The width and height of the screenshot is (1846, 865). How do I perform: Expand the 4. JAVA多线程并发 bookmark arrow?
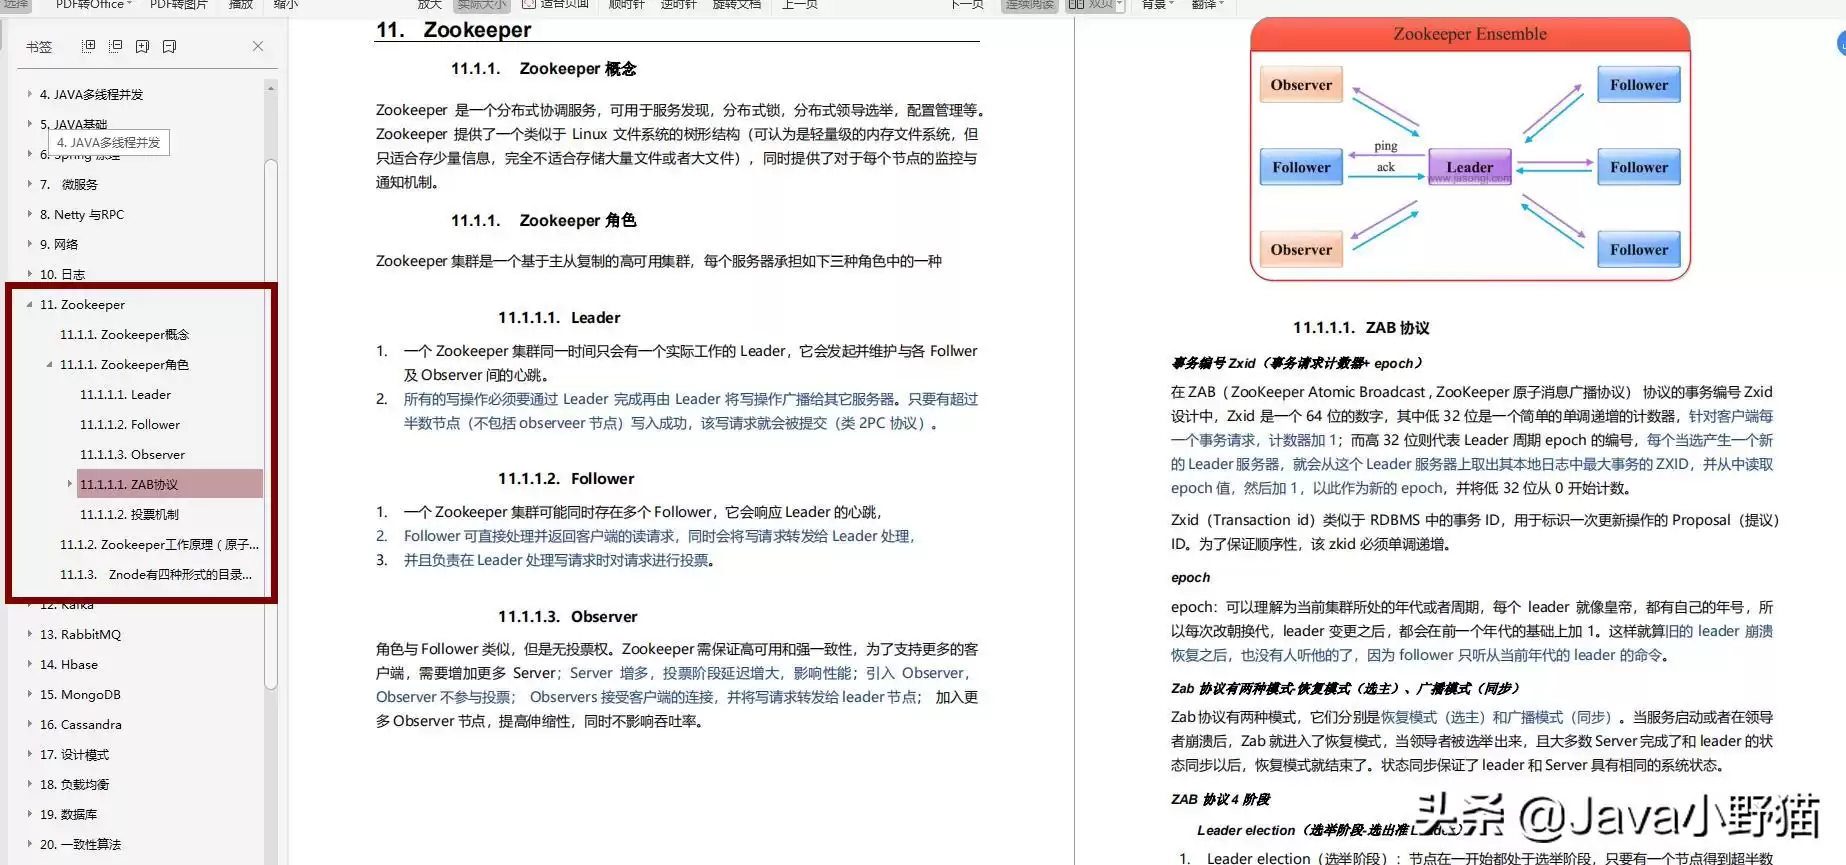(29, 94)
